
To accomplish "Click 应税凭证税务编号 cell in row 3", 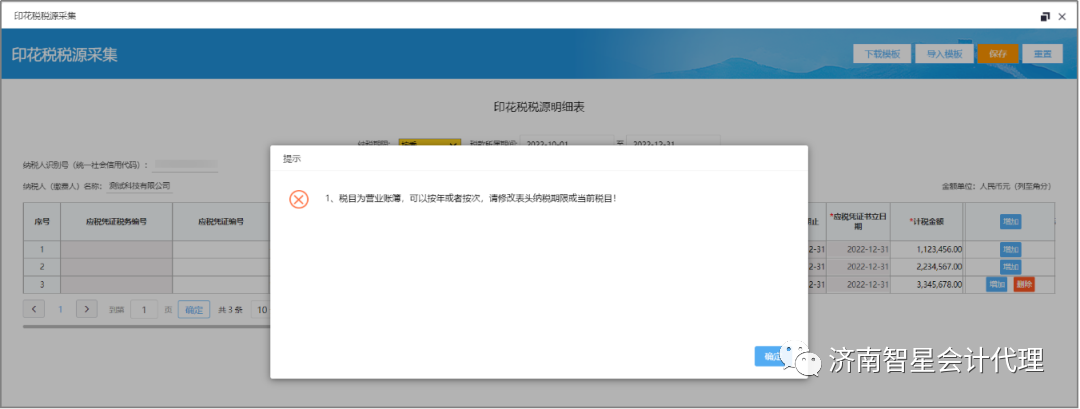I will [x=116, y=284].
